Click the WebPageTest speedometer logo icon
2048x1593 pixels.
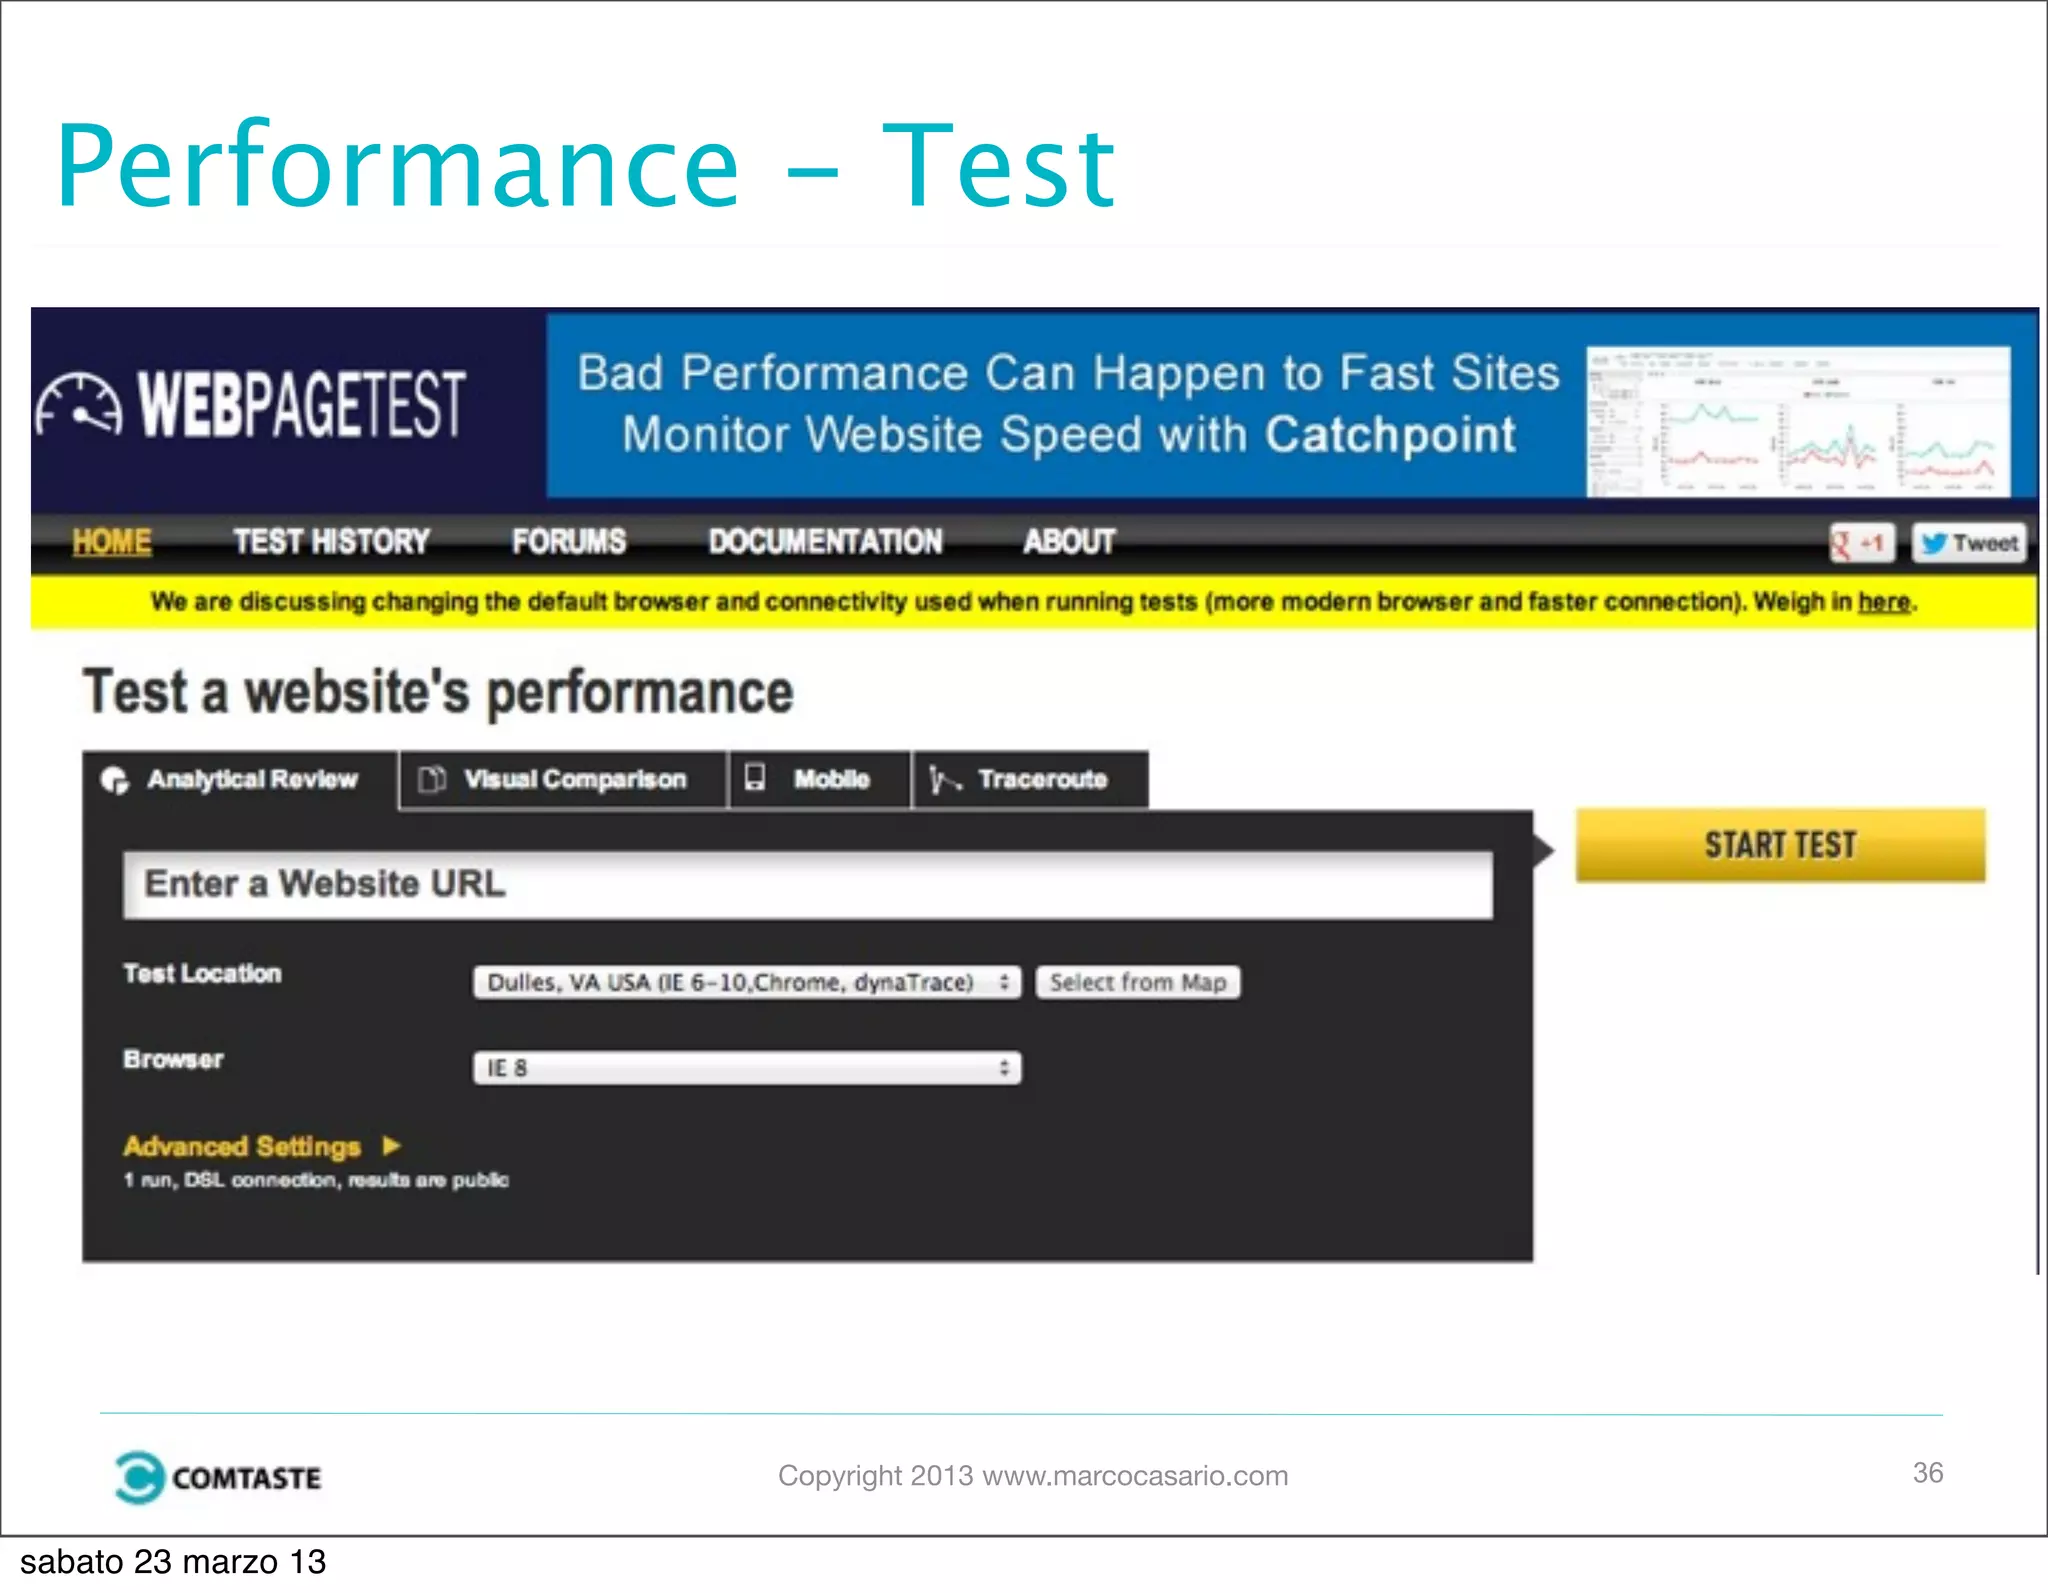click(x=80, y=405)
